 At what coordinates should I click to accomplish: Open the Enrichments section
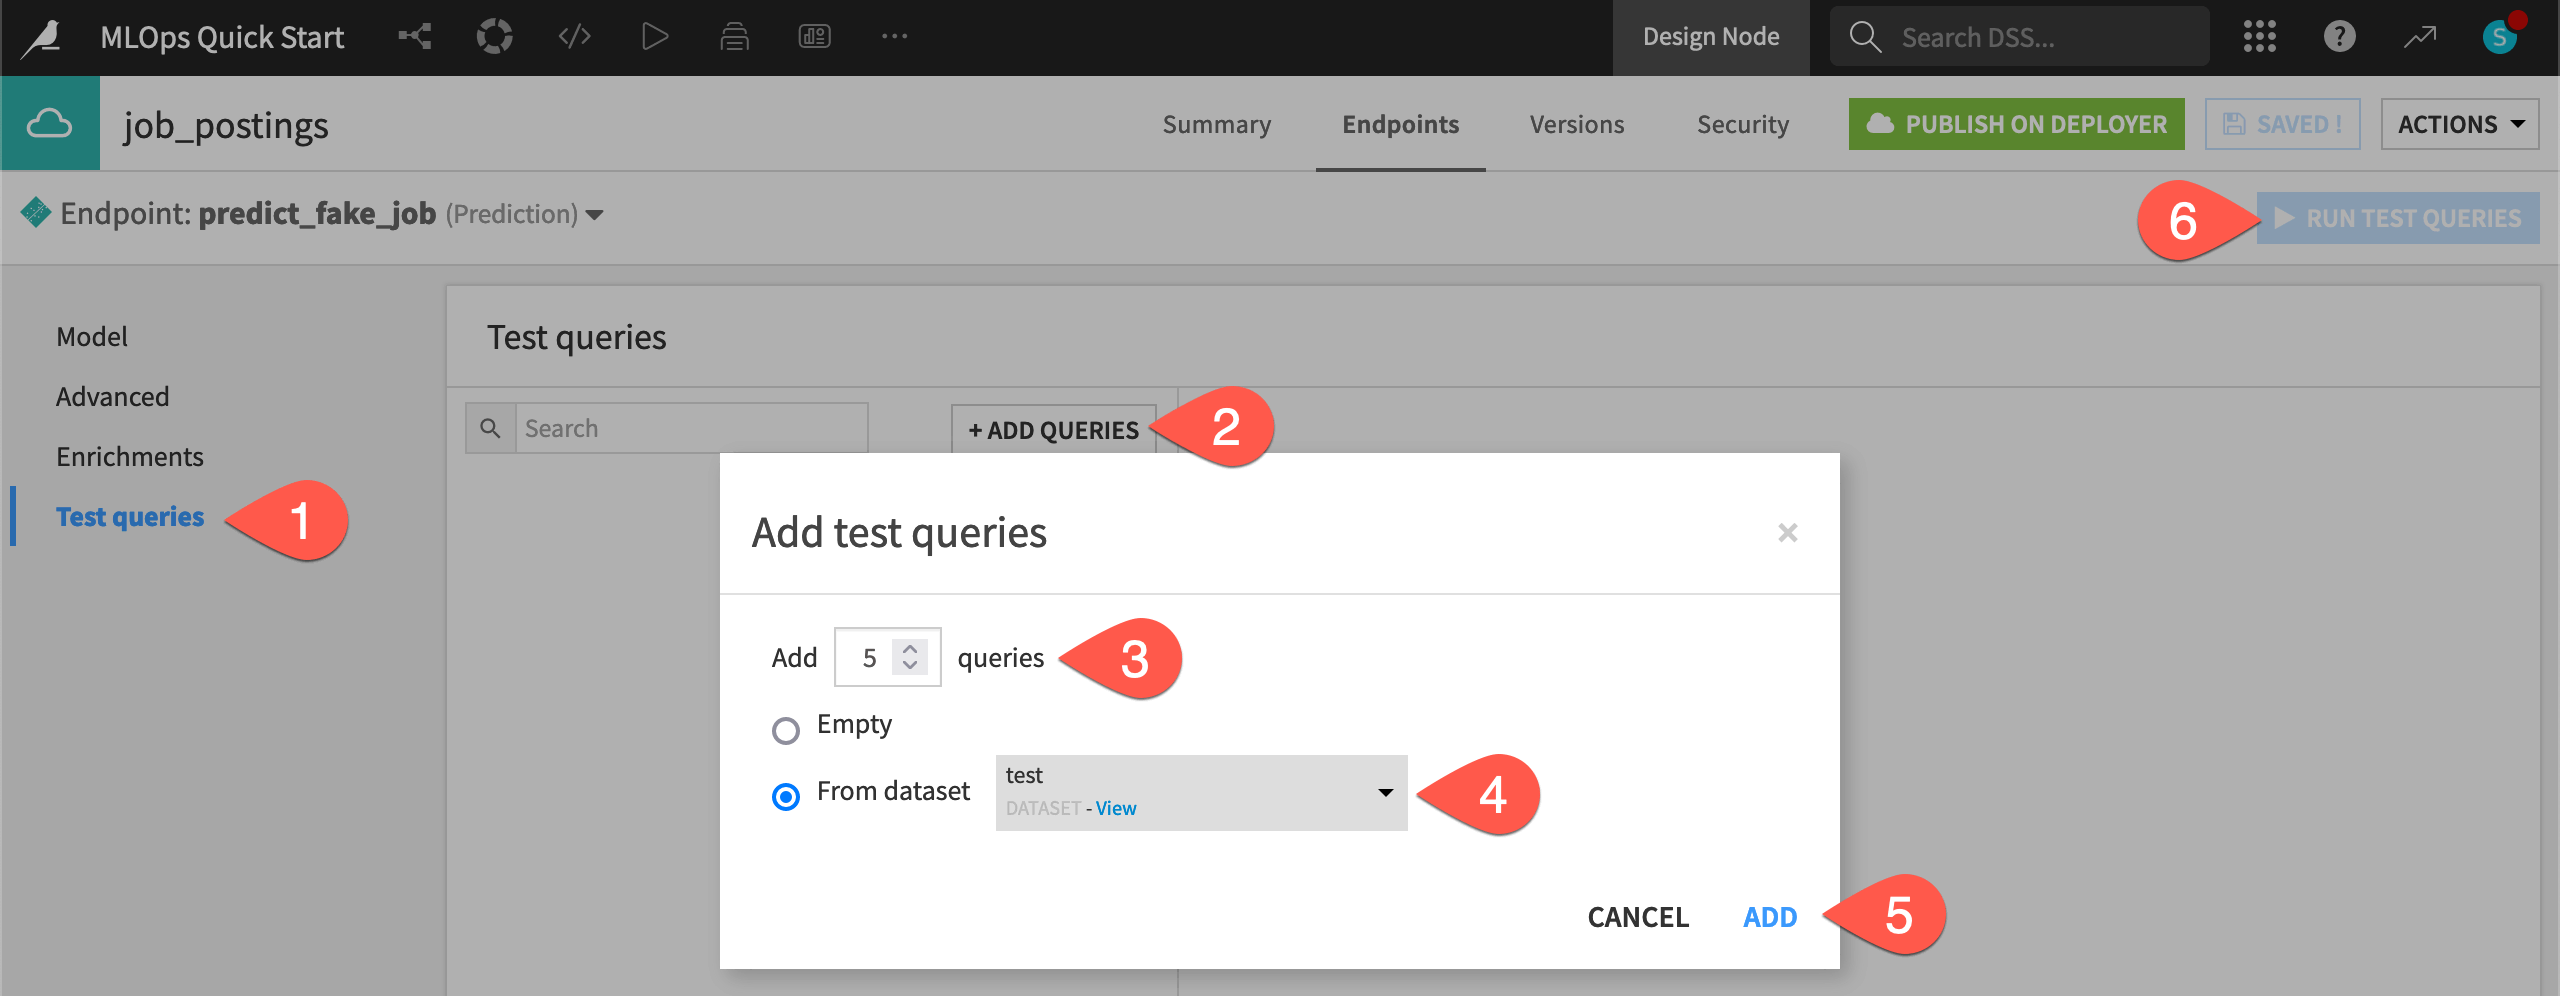130,457
